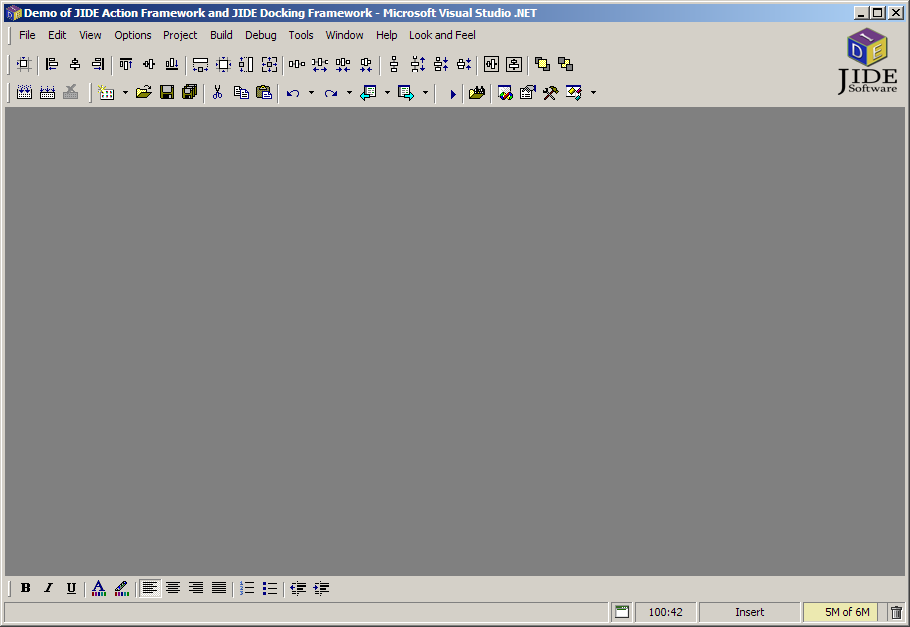Click Make Vertical Spacing Equal icon
The height and width of the screenshot is (627, 910).
394,64
